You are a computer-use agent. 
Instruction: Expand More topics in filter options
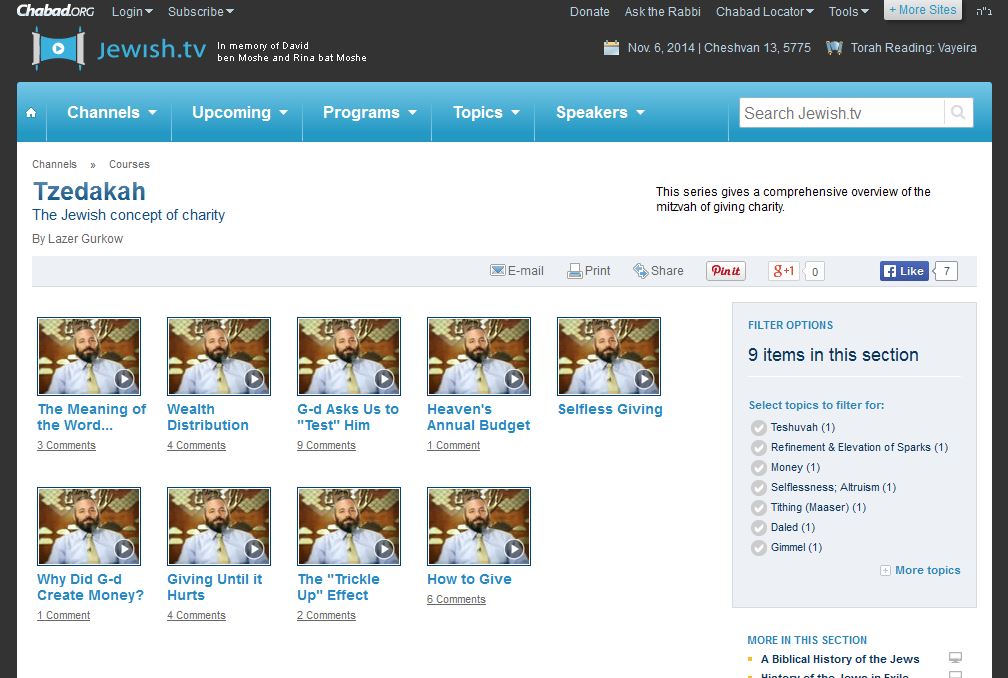click(920, 571)
